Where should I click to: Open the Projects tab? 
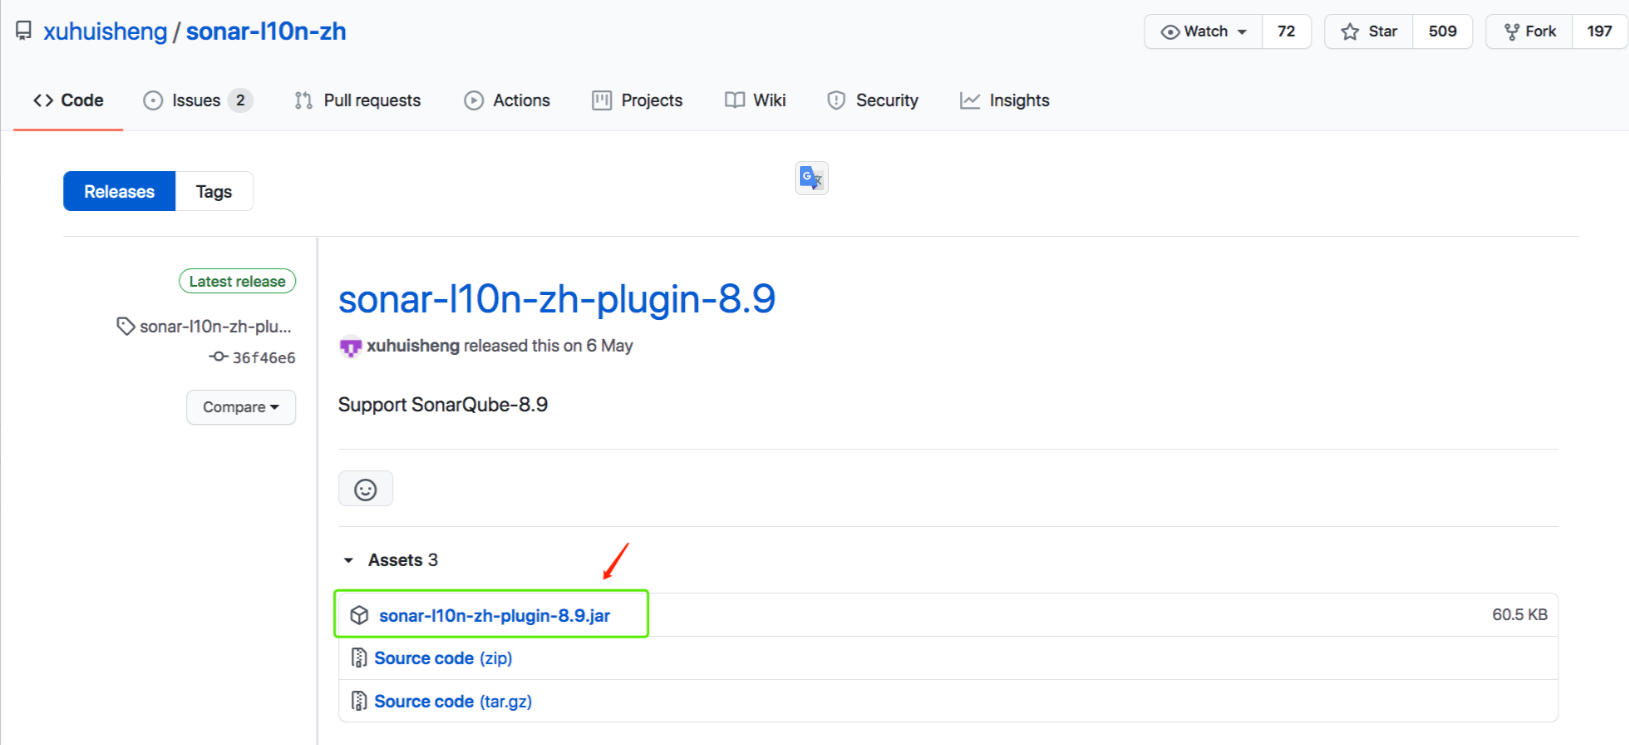pos(637,100)
